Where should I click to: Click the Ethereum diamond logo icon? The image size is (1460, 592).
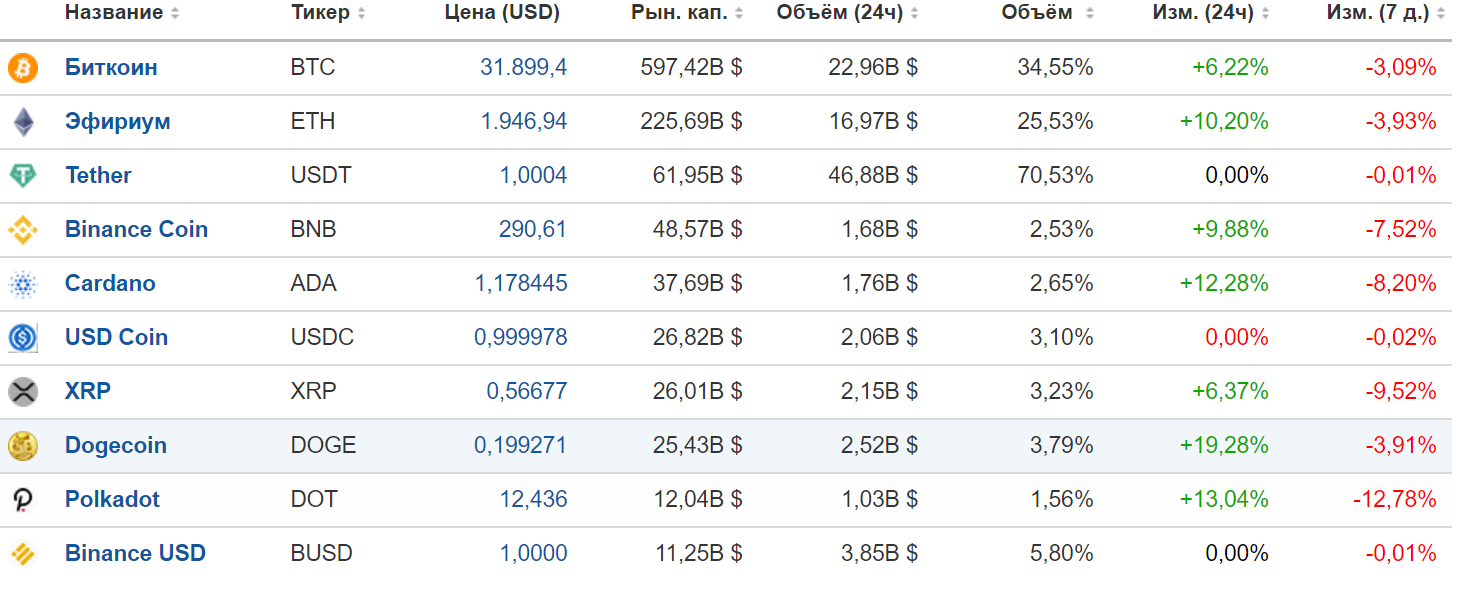[22, 122]
